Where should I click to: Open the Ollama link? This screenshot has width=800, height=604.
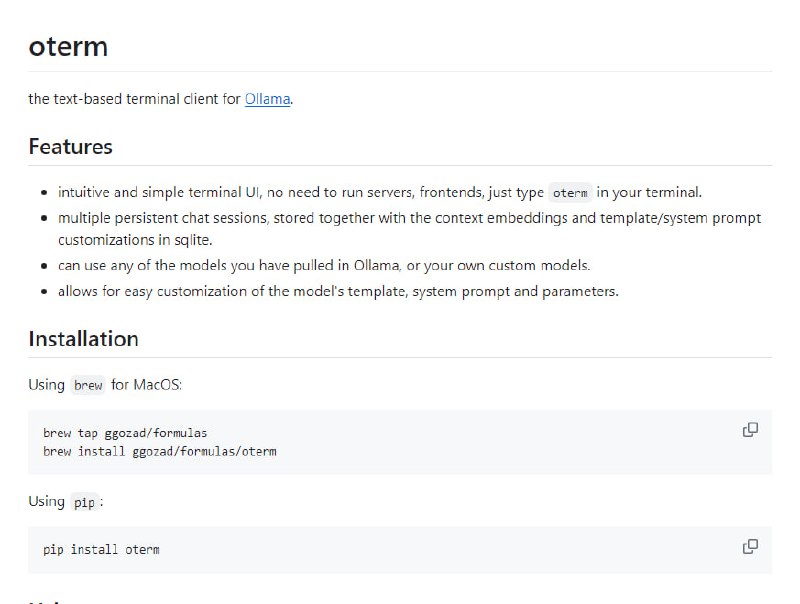[x=267, y=99]
